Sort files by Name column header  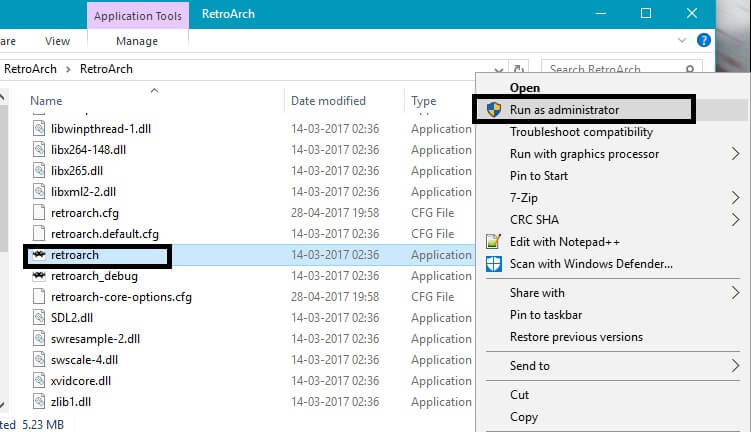pyautogui.click(x=46, y=101)
